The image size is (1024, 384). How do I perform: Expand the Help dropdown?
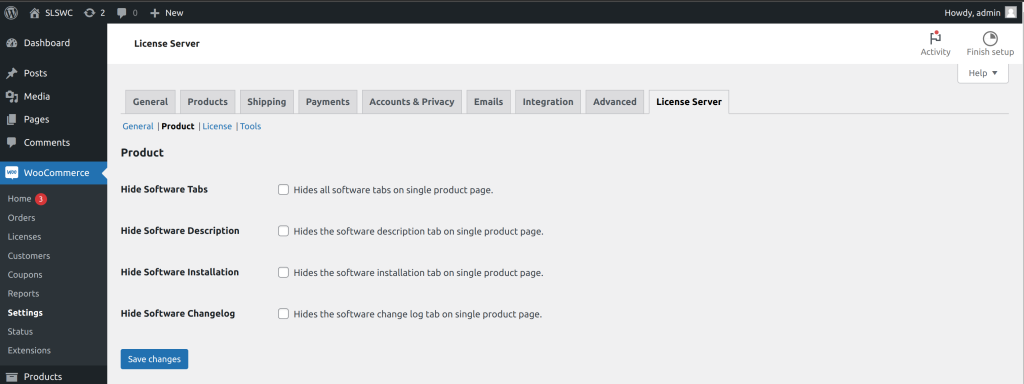click(x=983, y=73)
